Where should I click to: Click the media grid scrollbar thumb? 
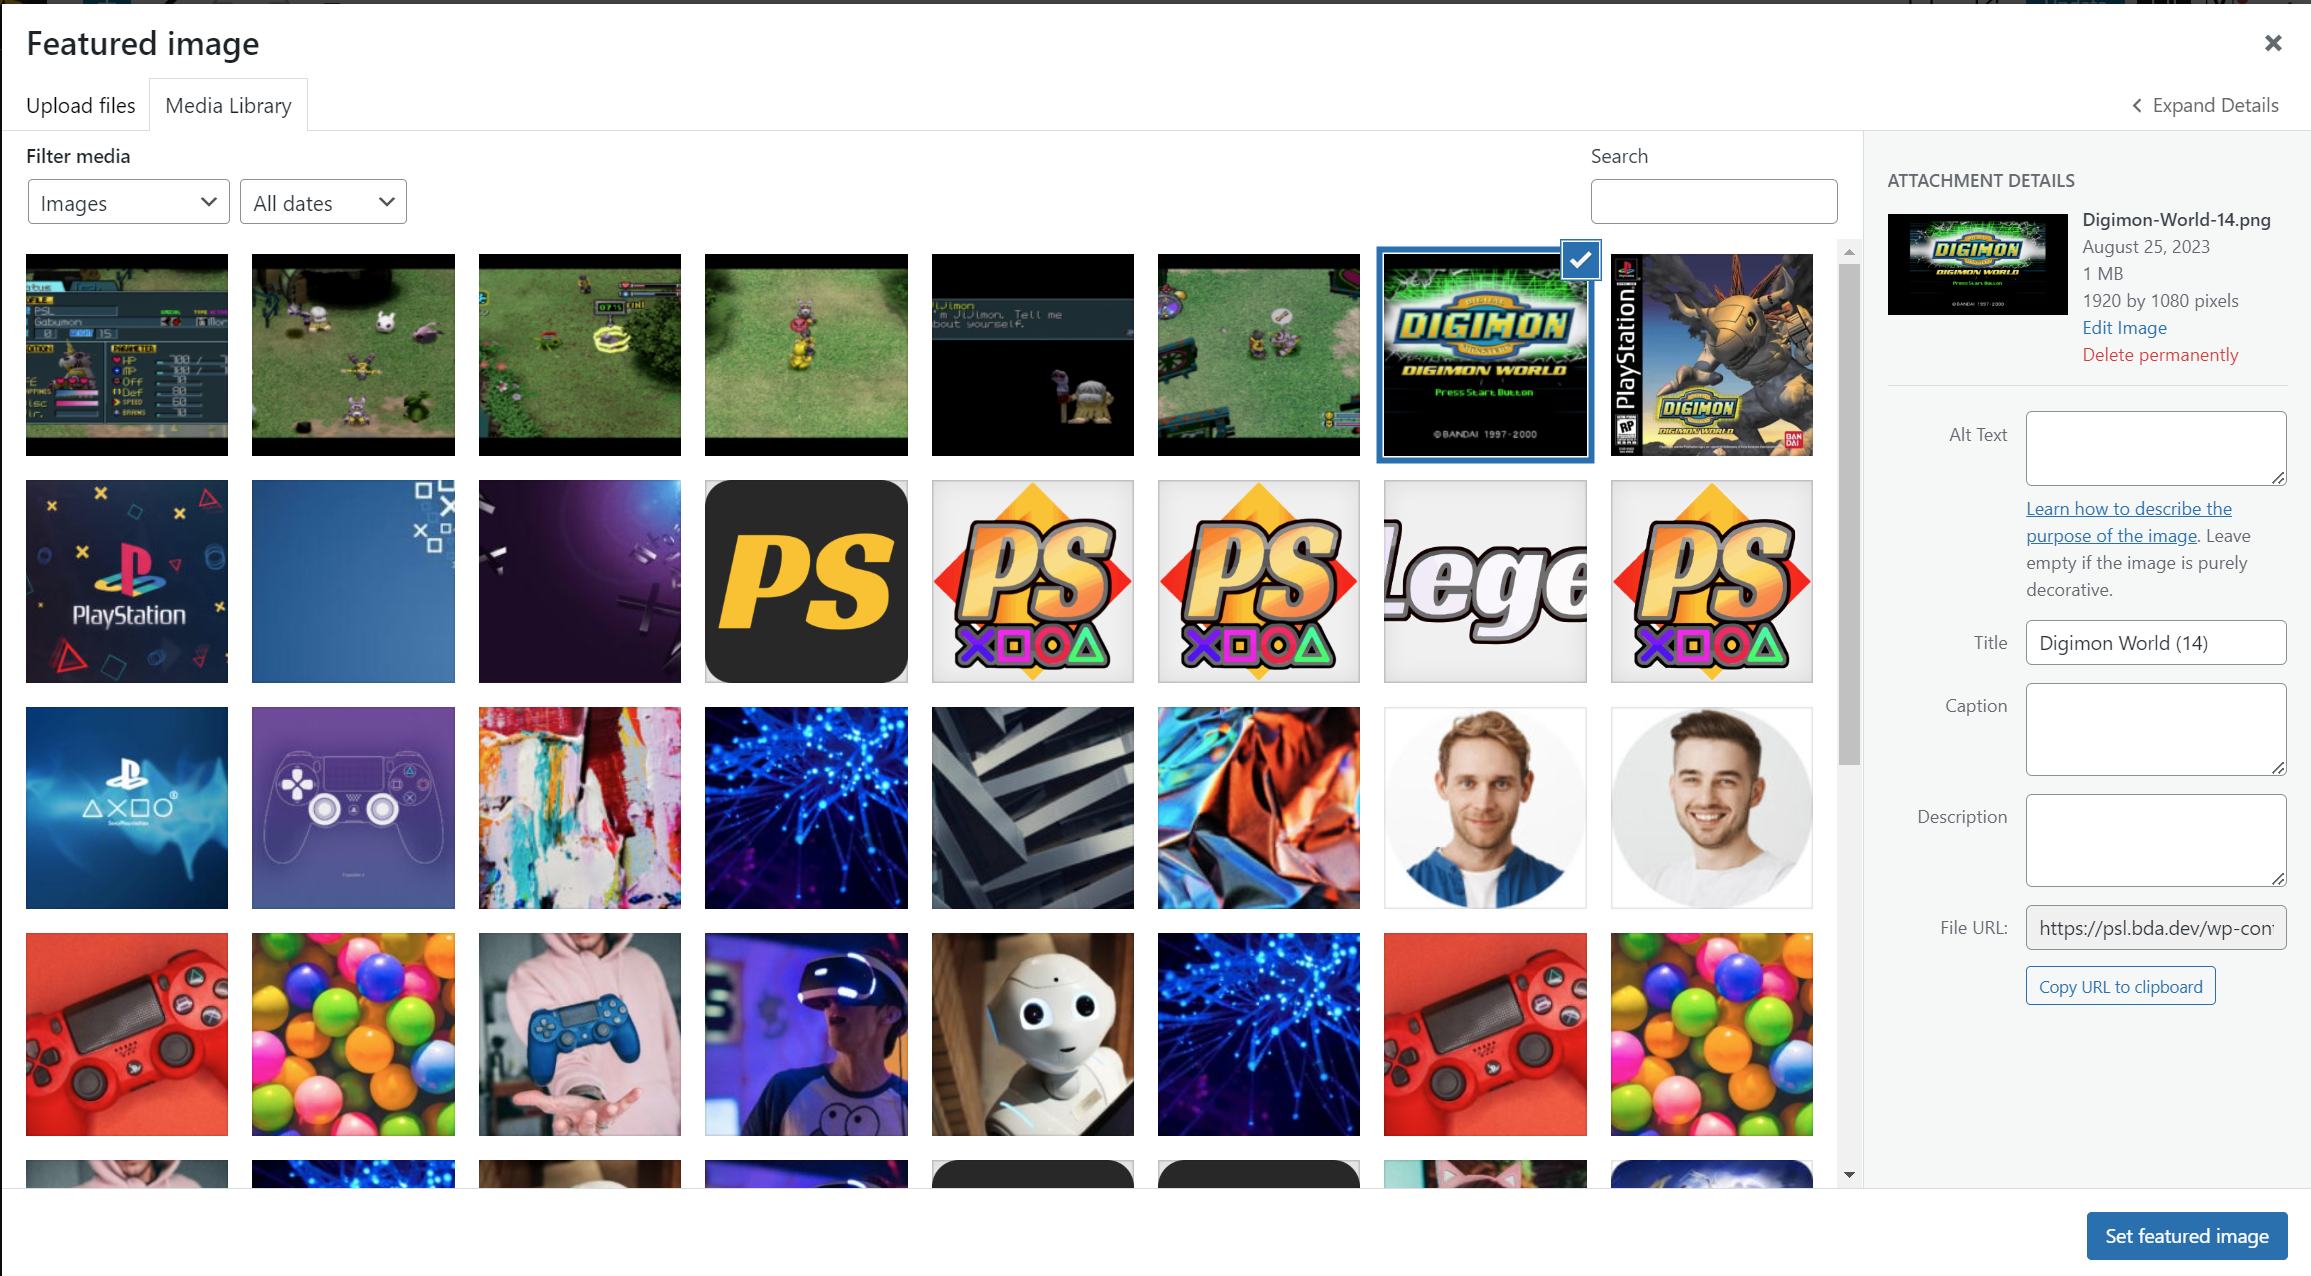coord(1849,514)
